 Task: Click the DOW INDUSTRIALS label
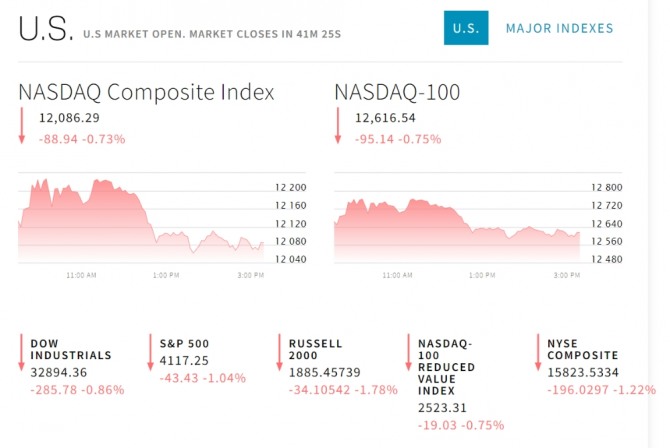(71, 349)
